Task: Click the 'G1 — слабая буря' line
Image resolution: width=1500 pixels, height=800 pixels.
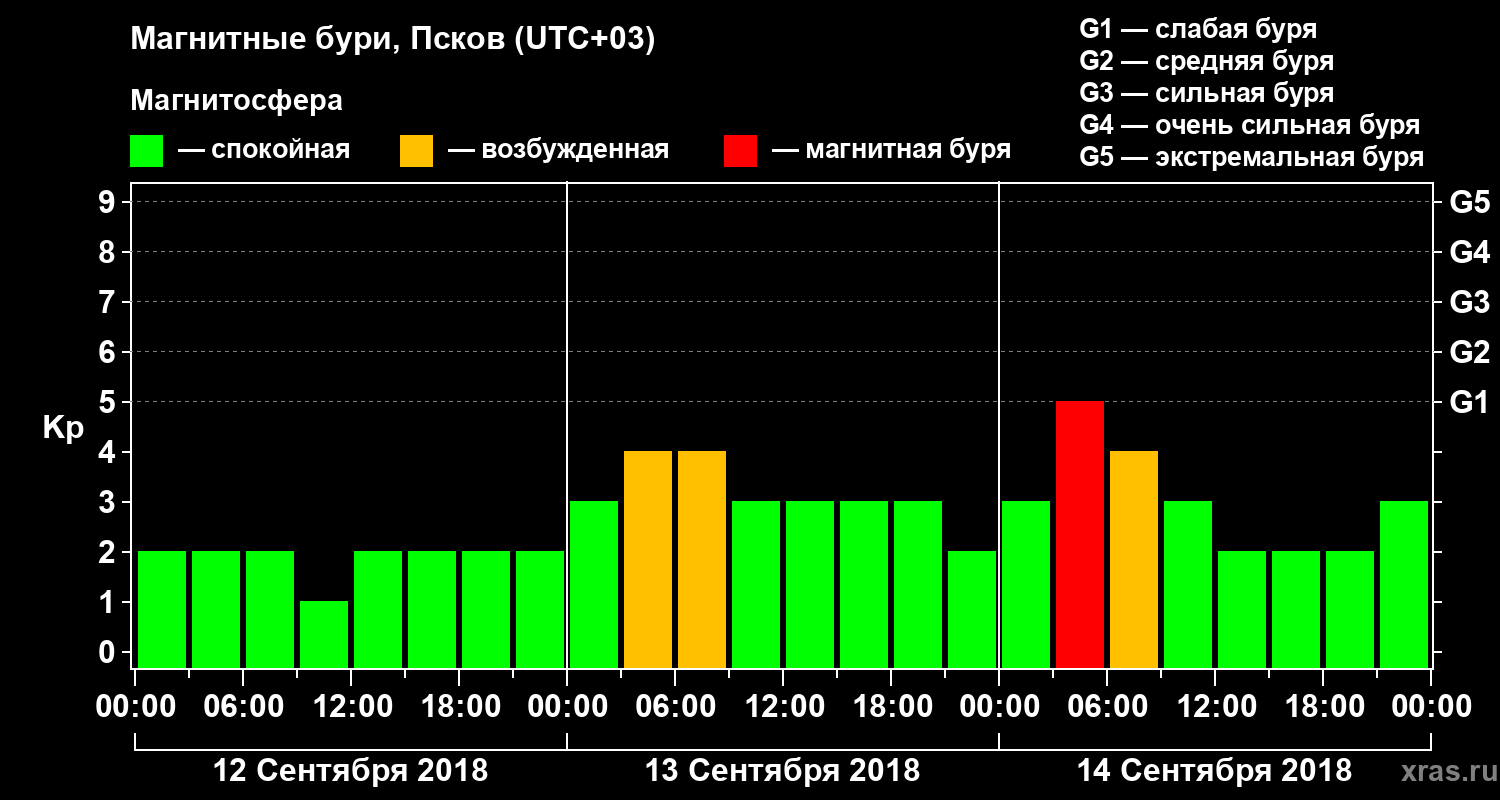Action: point(1198,29)
